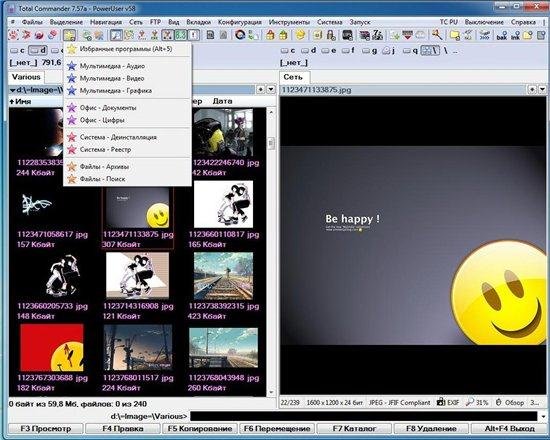Click the colorful circle toolbar icon
Screen dimensions: 550x440
[240, 35]
